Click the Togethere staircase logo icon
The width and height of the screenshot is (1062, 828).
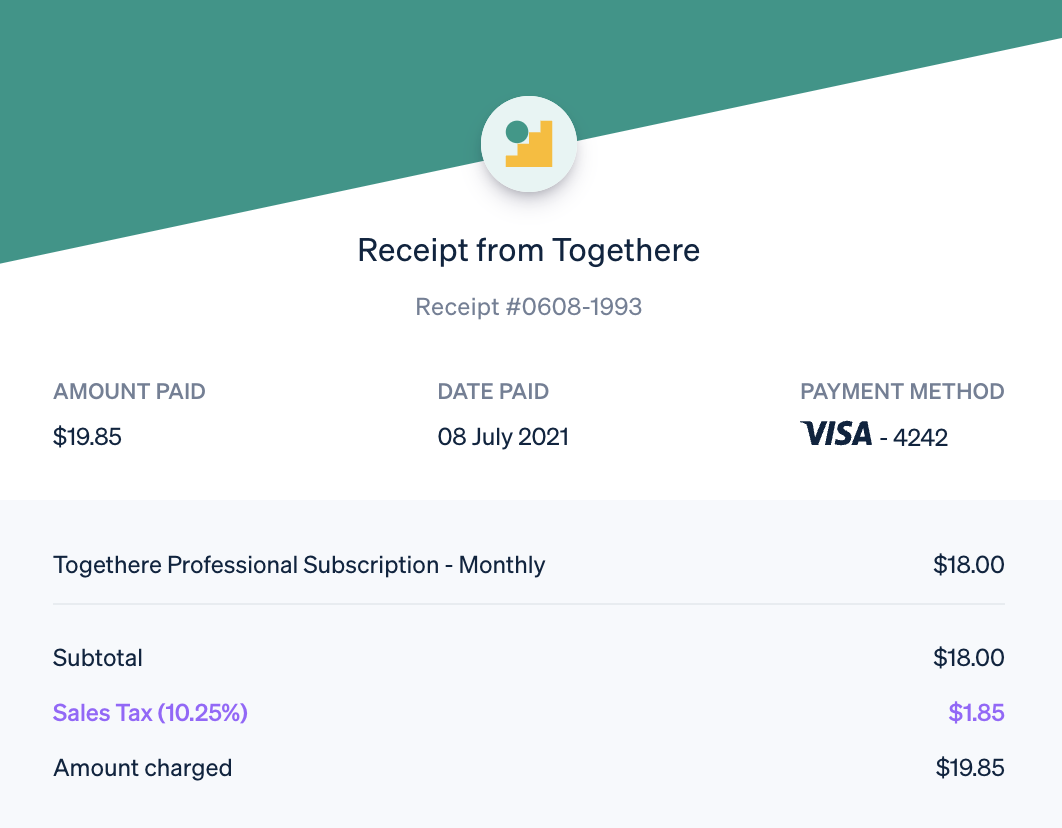coord(529,144)
